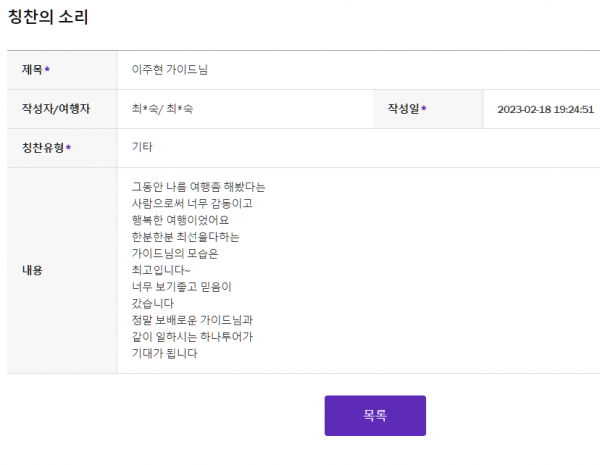This screenshot has height=465, width=600.
Task: Select the author name 최*숙/ 최*숙
Action: click(x=162, y=109)
